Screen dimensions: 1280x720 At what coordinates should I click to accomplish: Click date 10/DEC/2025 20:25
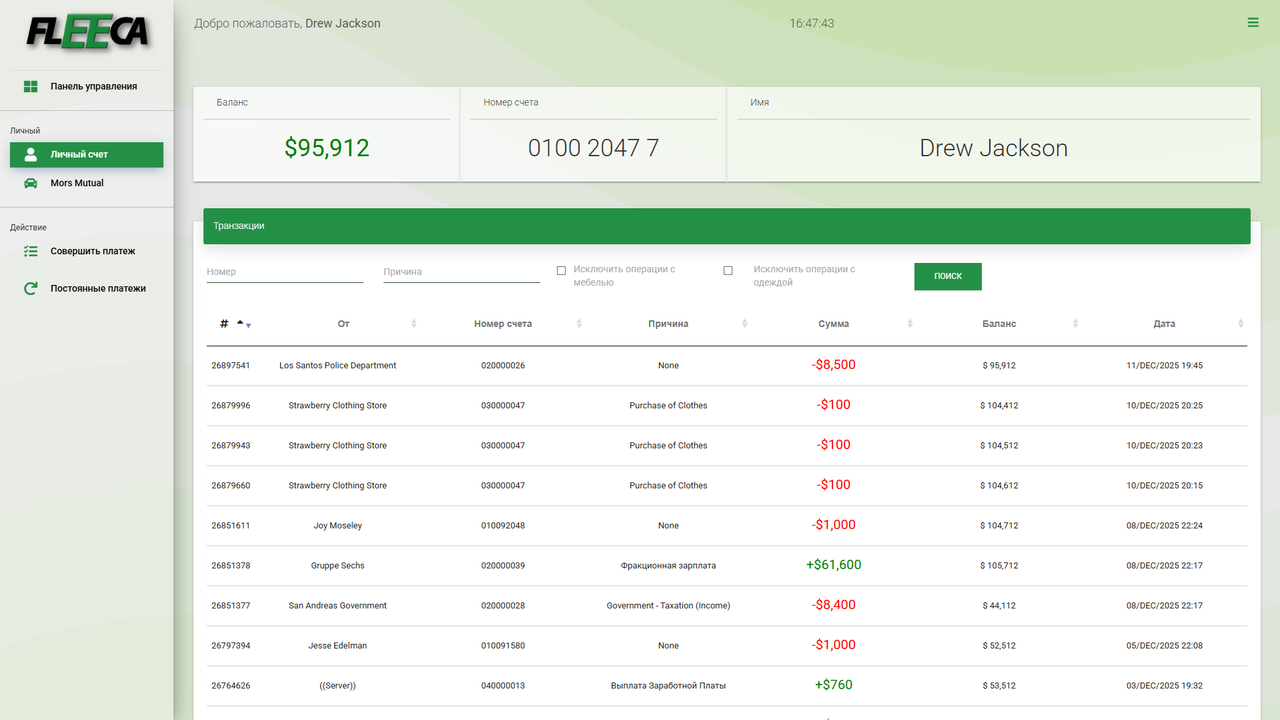[x=1164, y=406]
